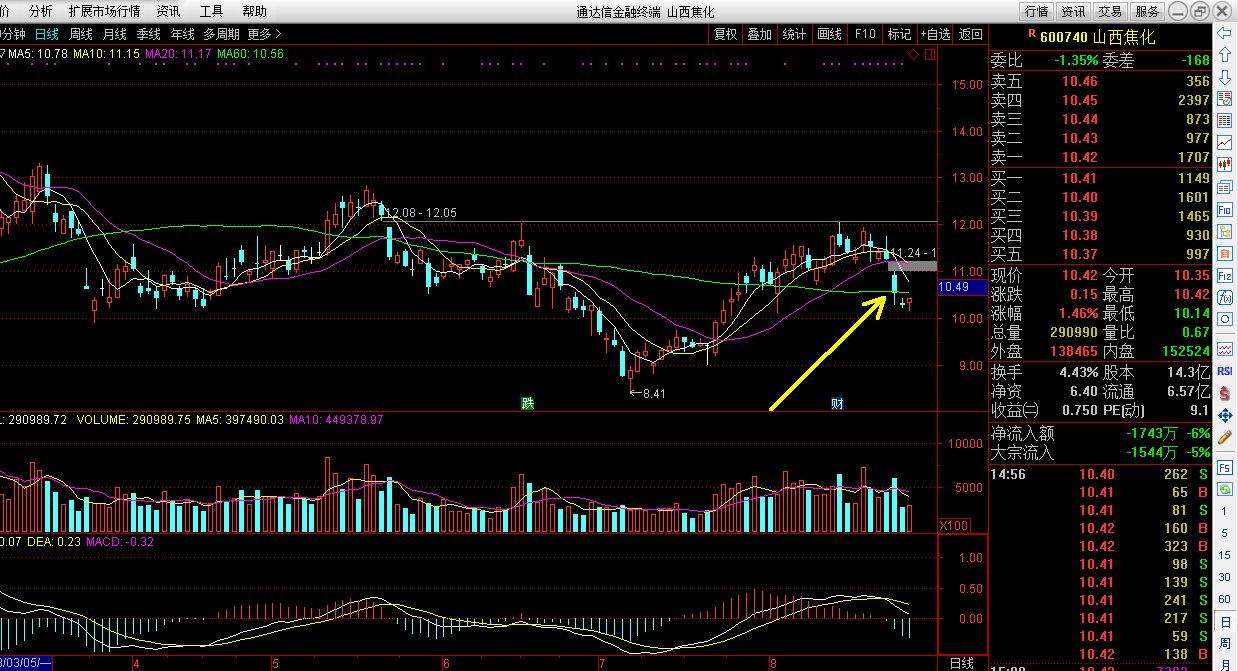The image size is (1238, 671).
Task: Switch to the 周线 weekly period
Action: [x=80, y=34]
